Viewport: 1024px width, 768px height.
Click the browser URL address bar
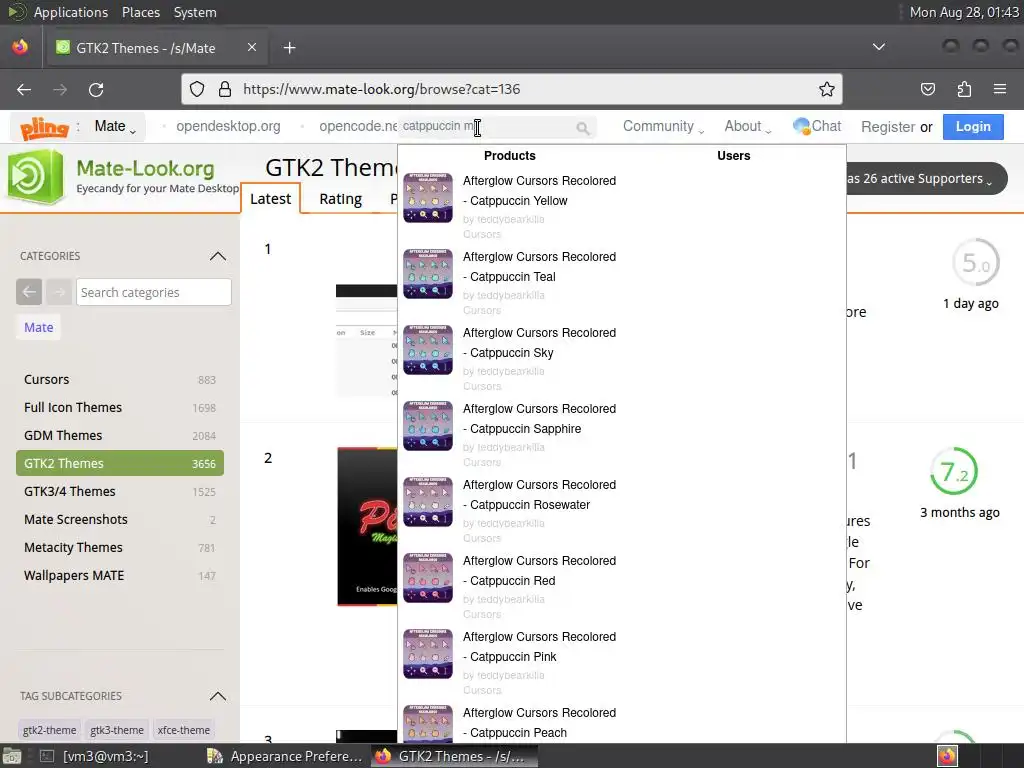(511, 89)
